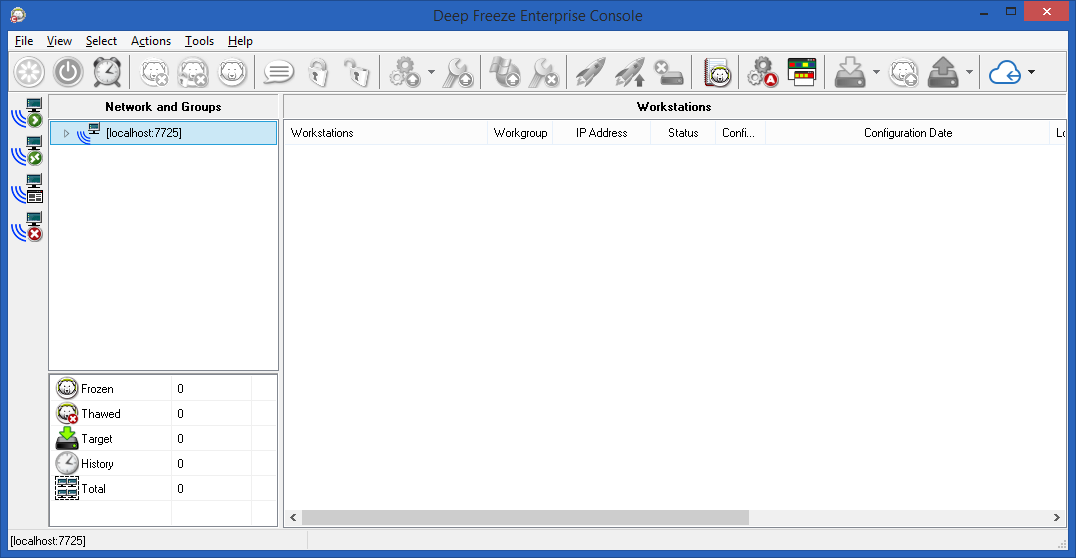This screenshot has height=558, width=1076.
Task: Click the Send Message speech bubble icon
Action: click(x=279, y=72)
